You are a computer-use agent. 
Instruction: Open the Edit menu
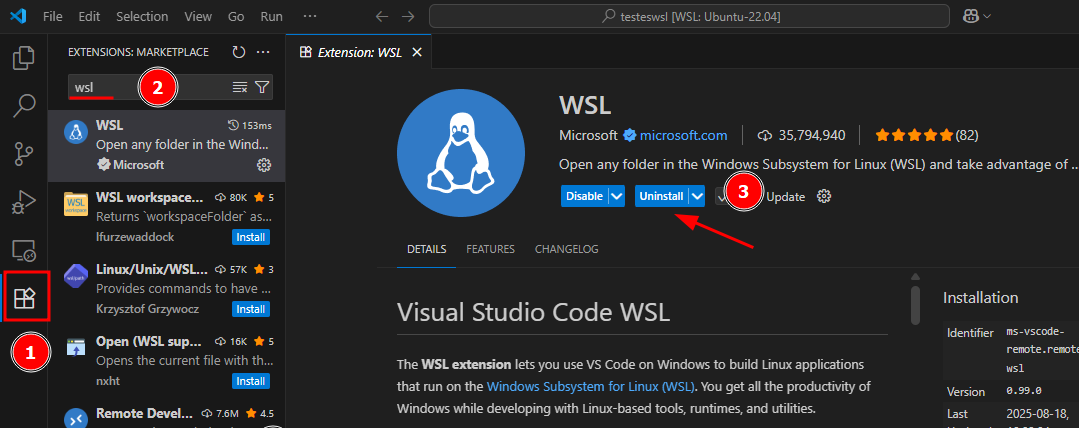click(89, 16)
